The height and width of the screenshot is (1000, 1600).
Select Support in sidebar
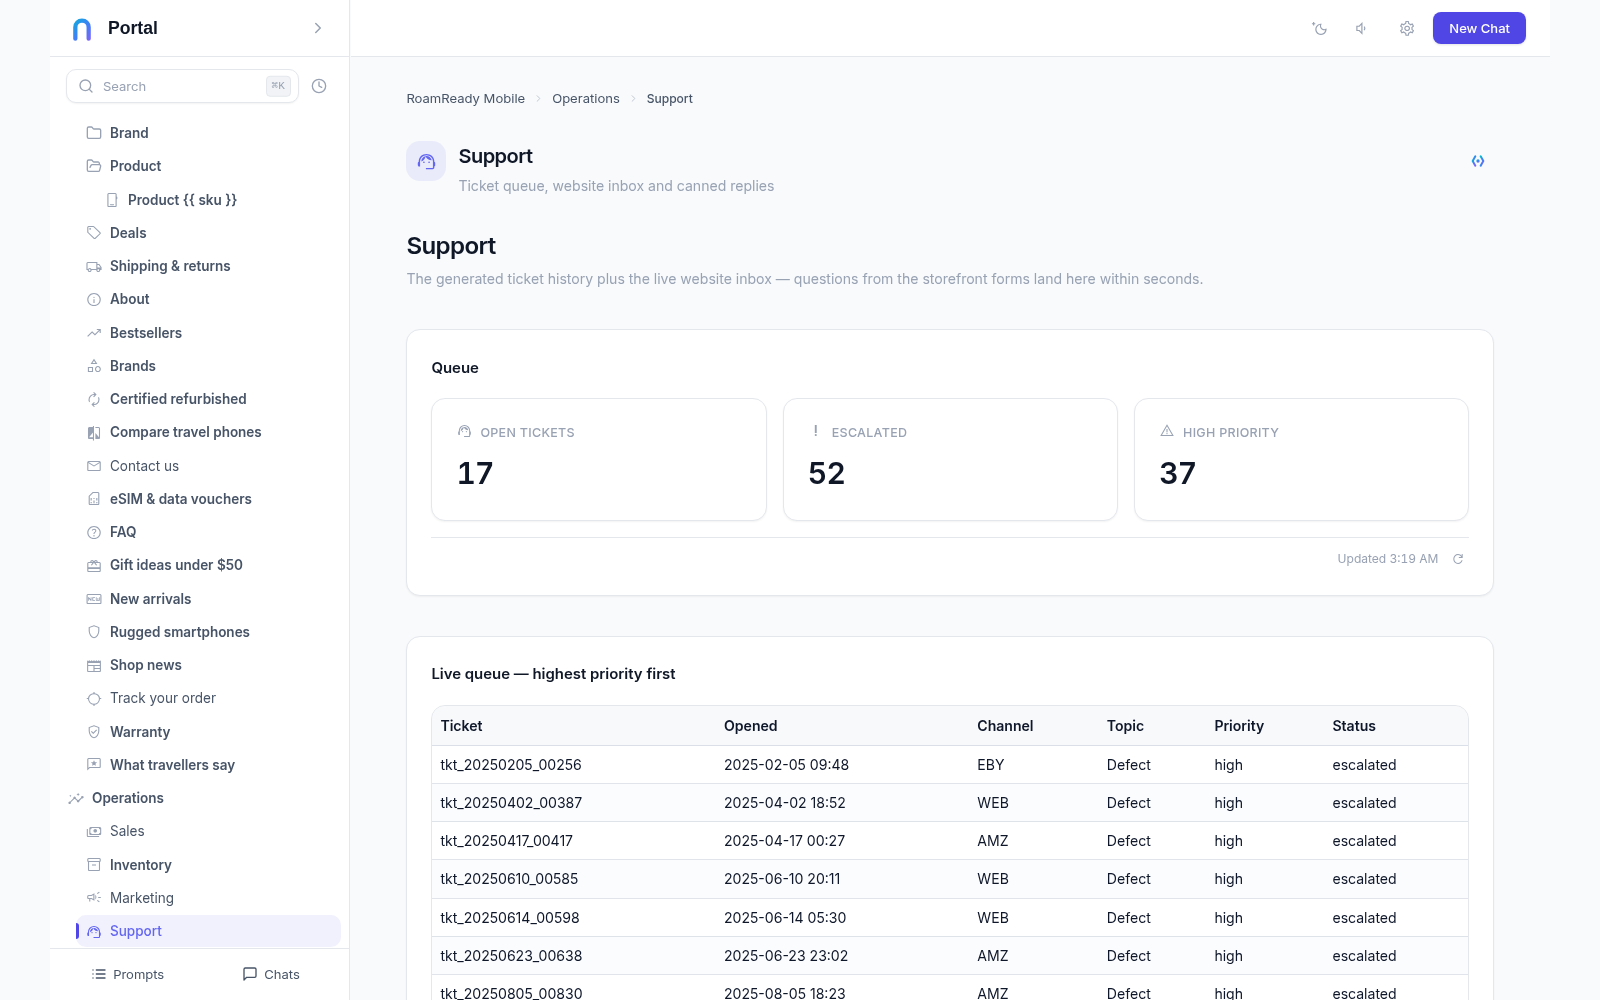click(x=208, y=931)
